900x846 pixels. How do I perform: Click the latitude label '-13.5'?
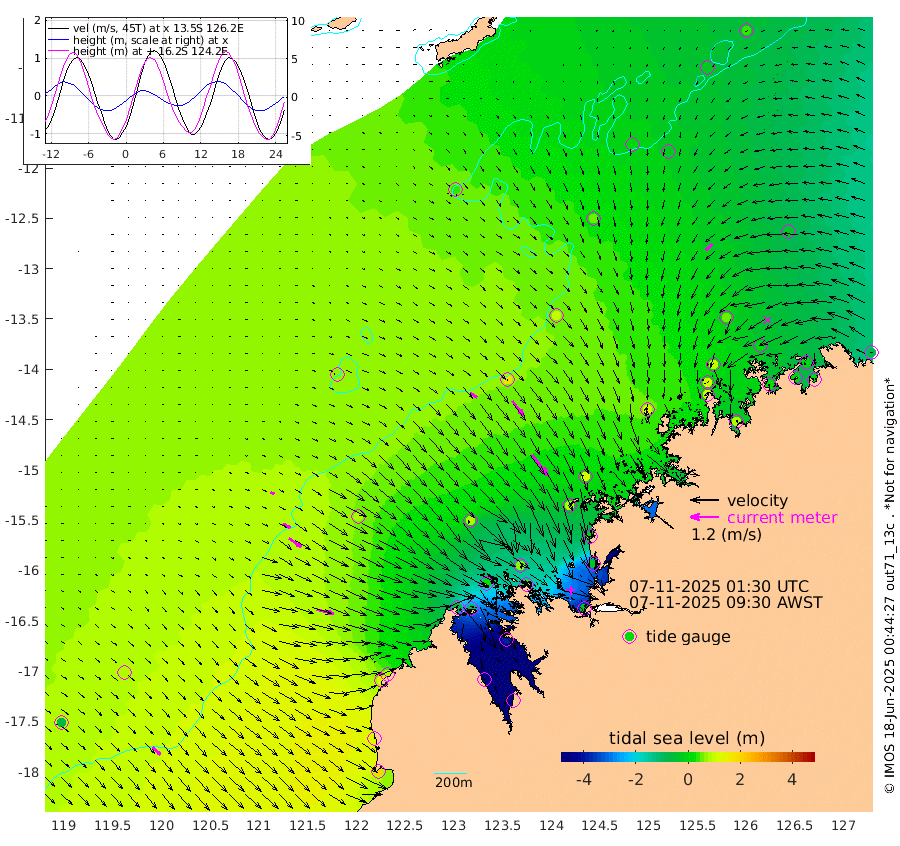(22, 319)
